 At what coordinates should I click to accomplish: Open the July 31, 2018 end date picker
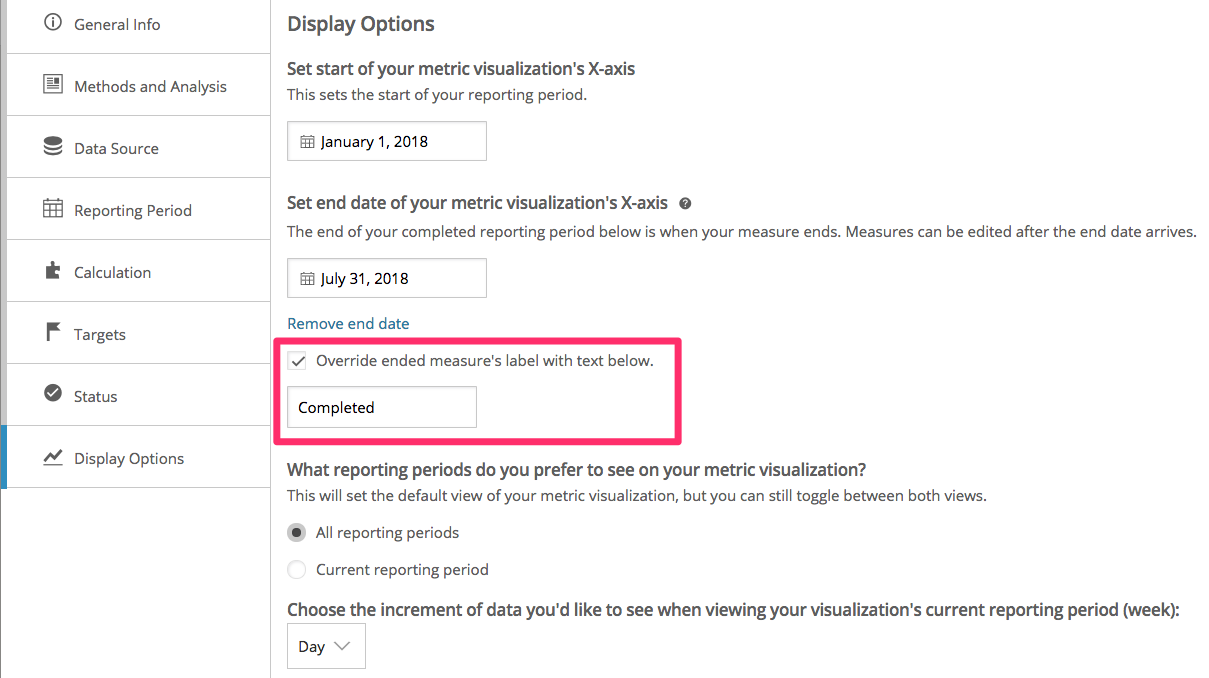coord(387,278)
